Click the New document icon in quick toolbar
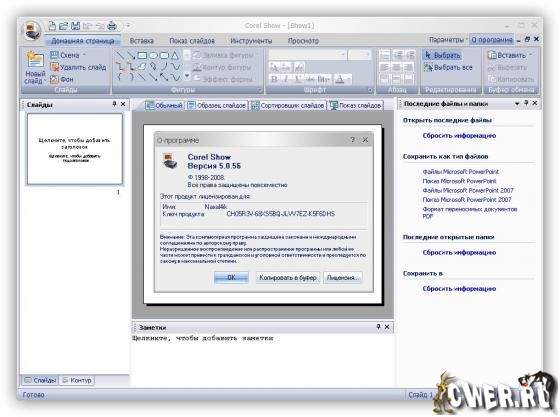The height and width of the screenshot is (417, 560). tap(52, 26)
